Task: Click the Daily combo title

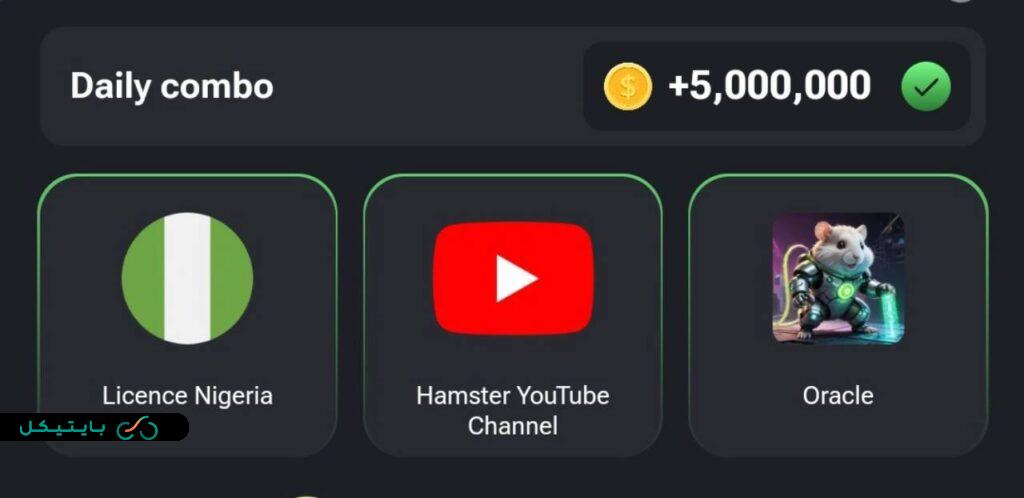Action: pos(172,86)
